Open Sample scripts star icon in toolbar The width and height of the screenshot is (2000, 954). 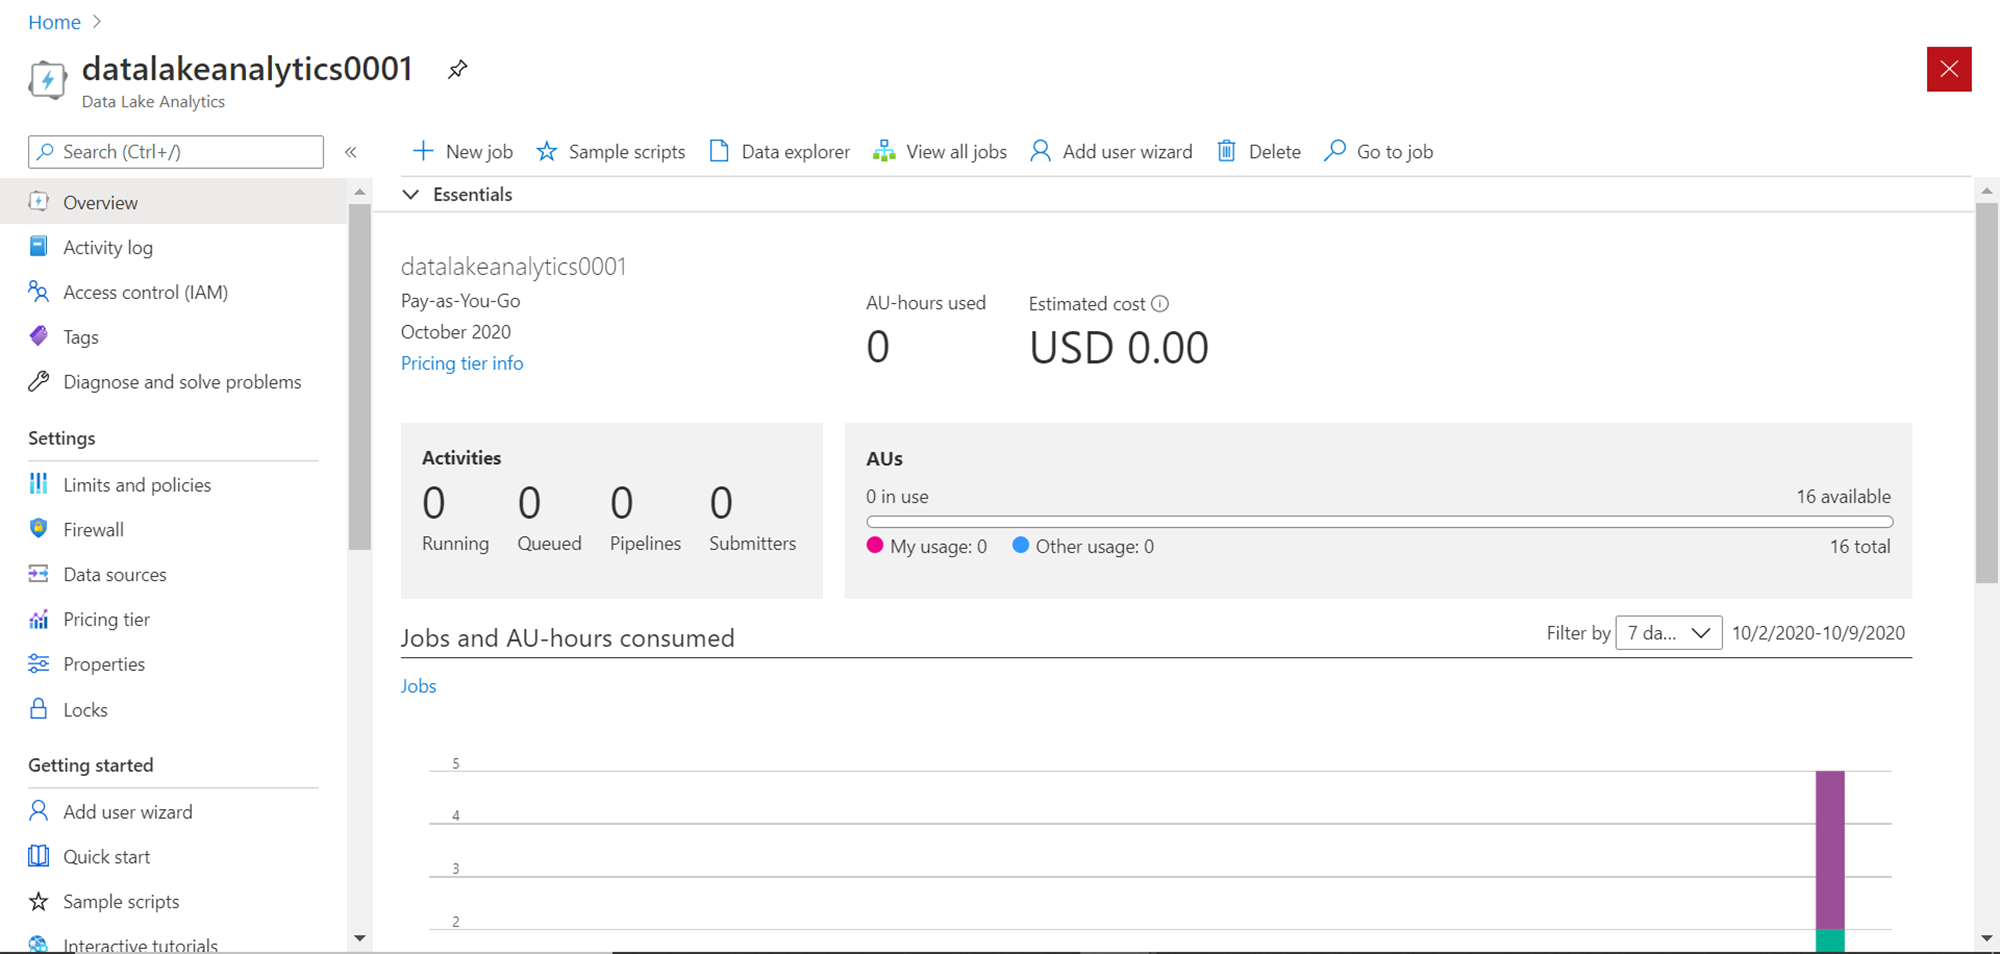coord(547,151)
